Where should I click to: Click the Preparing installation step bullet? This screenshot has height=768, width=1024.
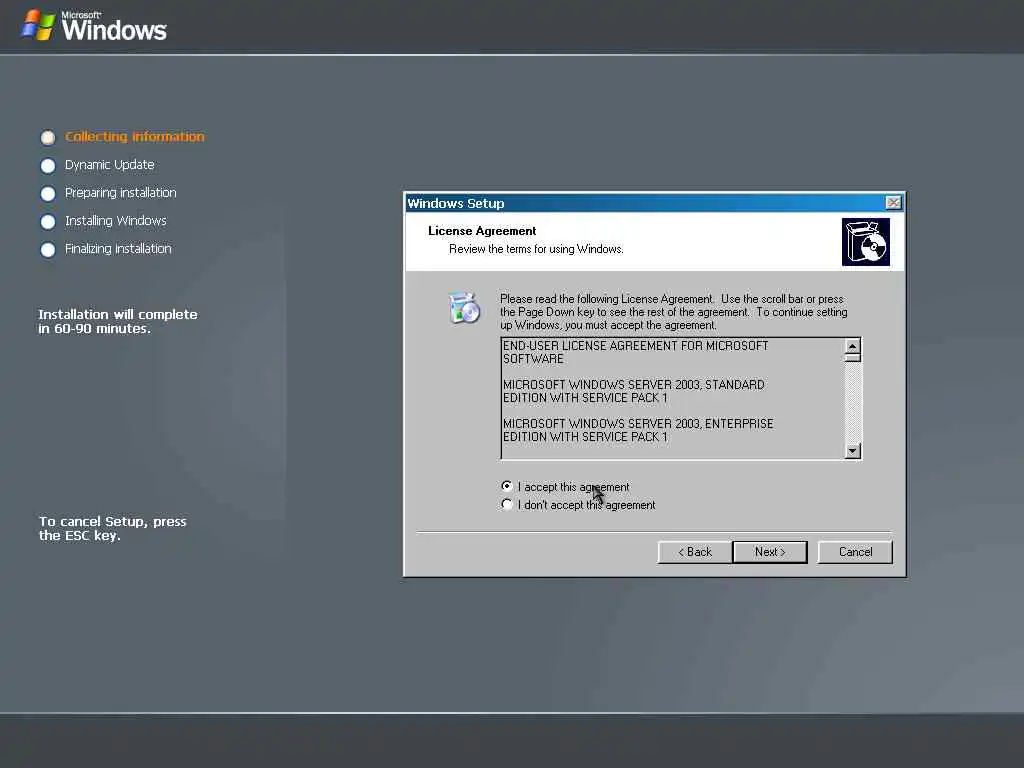click(48, 194)
